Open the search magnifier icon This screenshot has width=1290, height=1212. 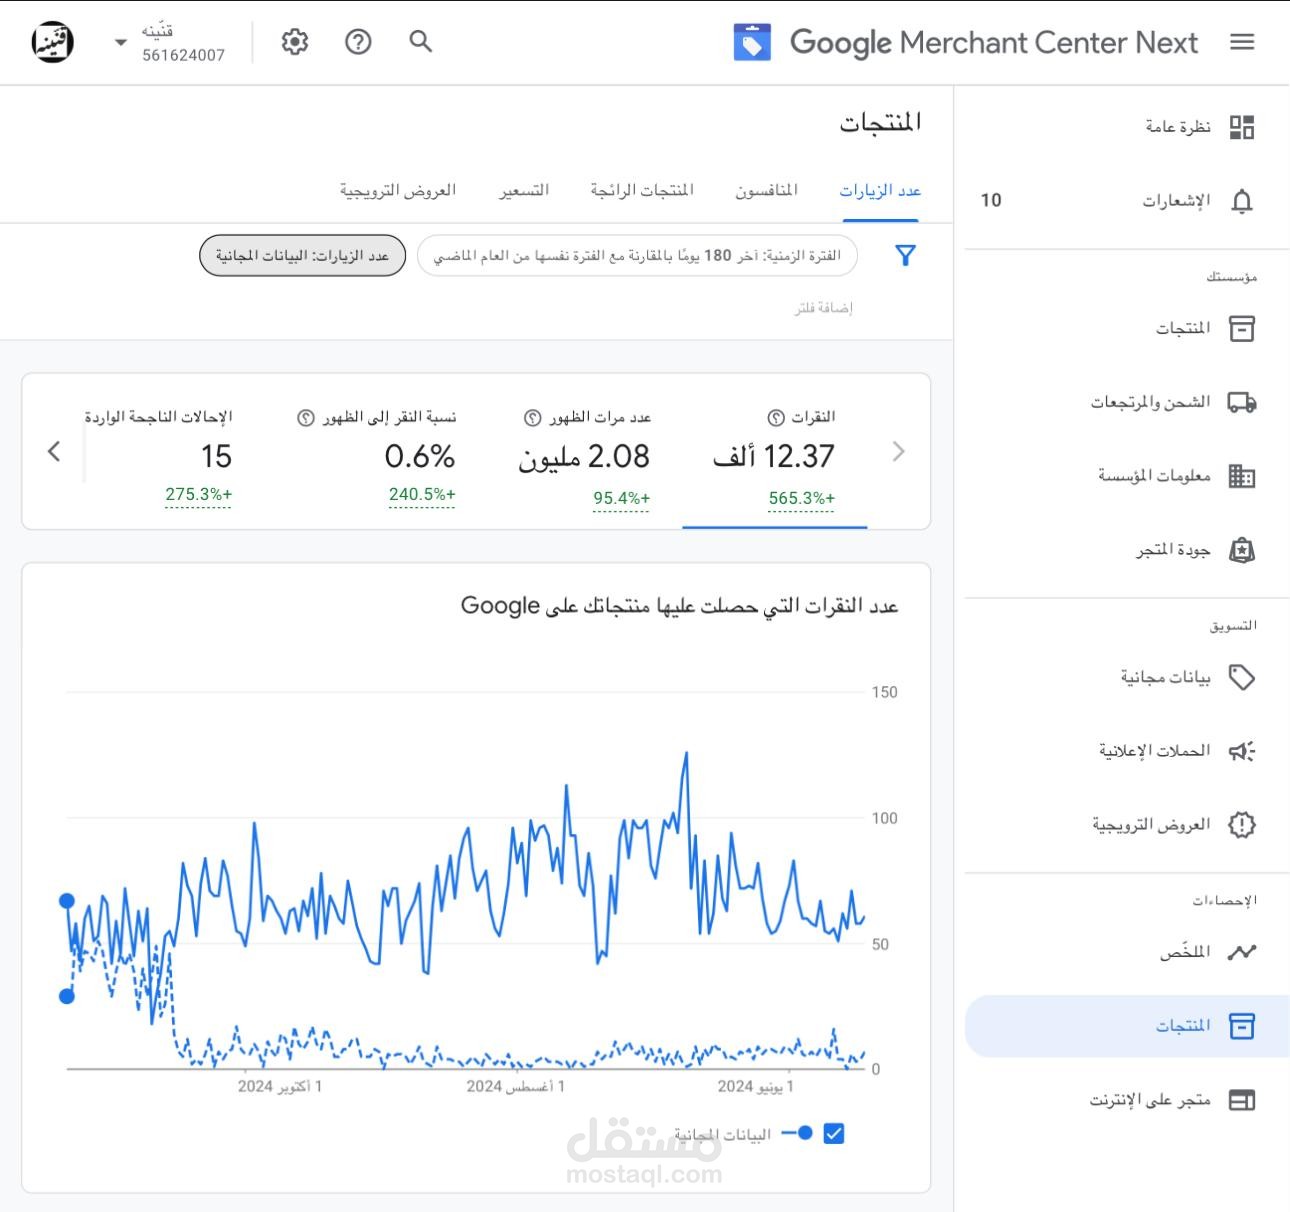click(421, 41)
